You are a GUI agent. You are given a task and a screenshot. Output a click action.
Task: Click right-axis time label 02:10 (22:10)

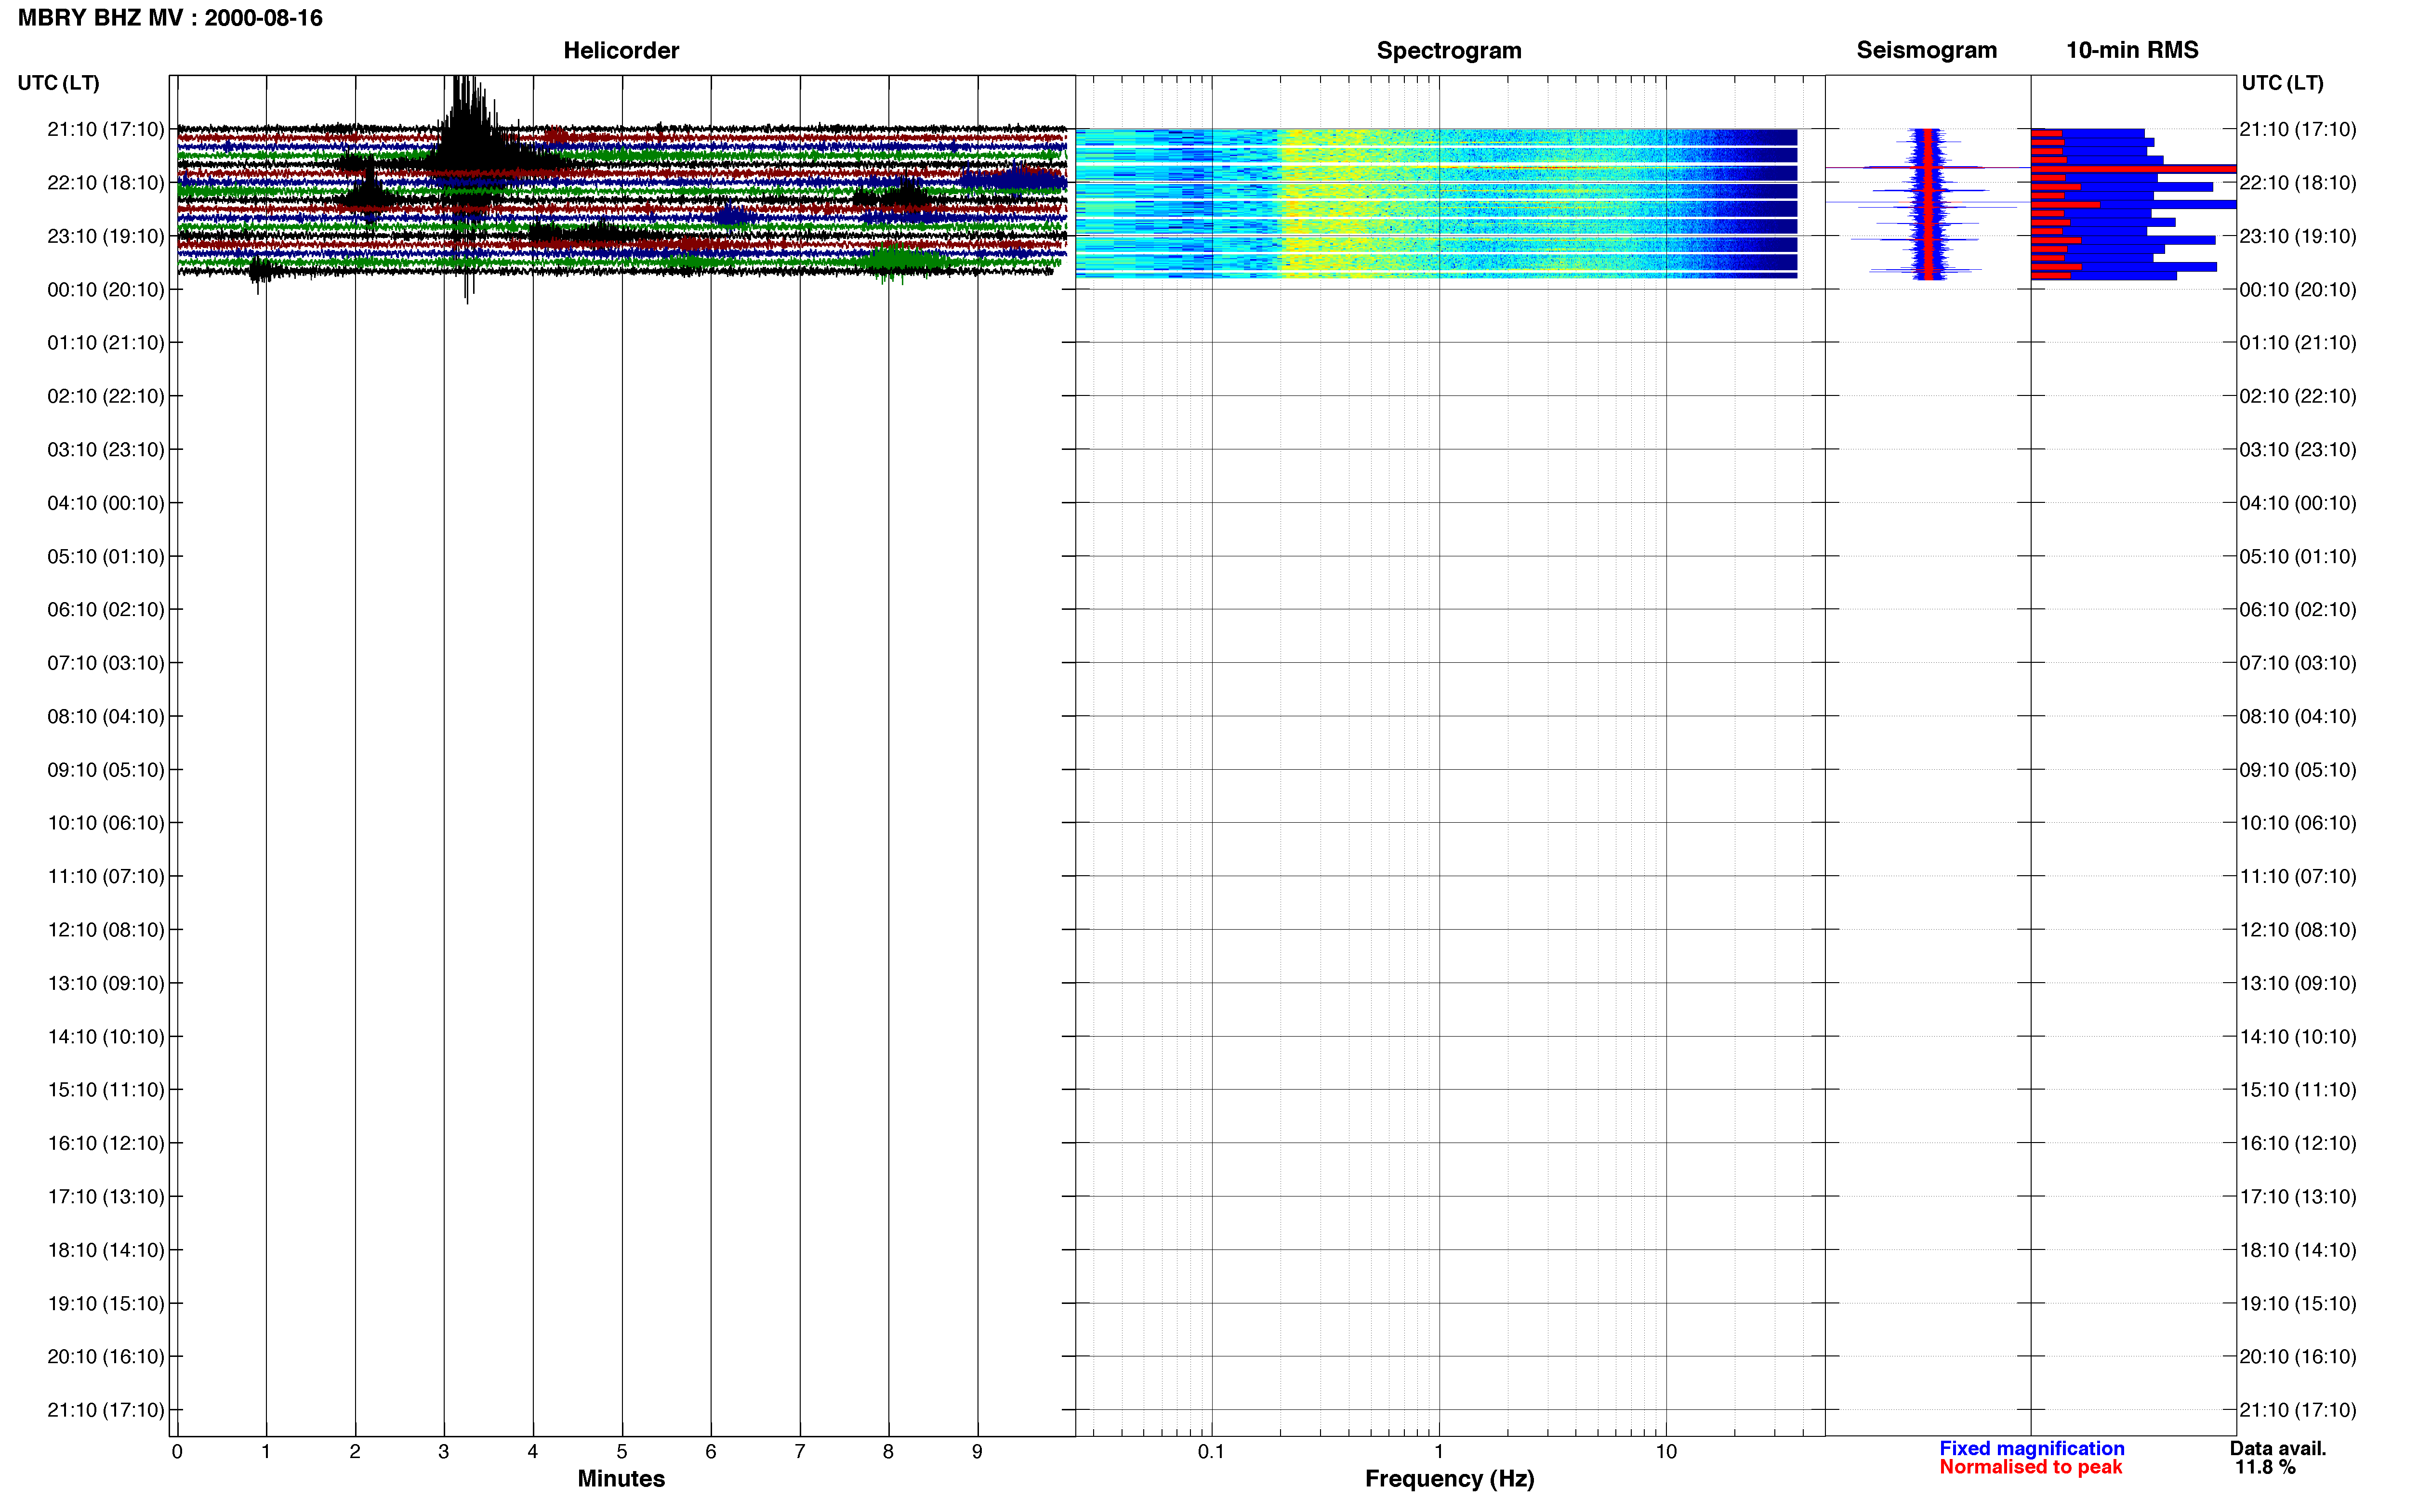coord(2298,396)
